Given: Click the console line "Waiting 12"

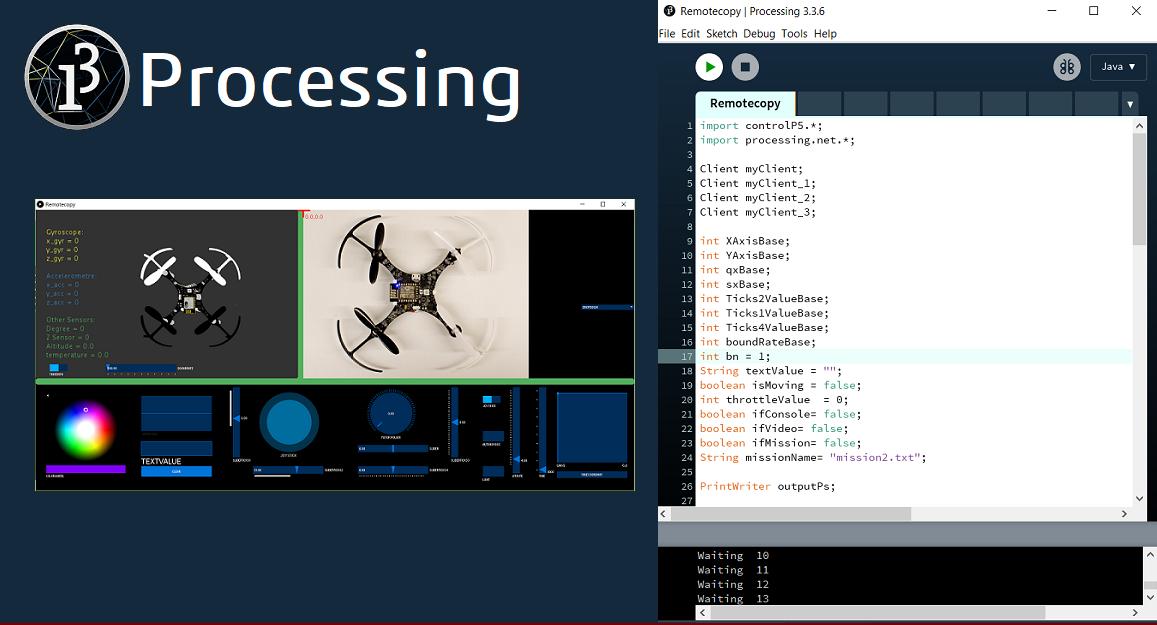Looking at the screenshot, I should 733,584.
